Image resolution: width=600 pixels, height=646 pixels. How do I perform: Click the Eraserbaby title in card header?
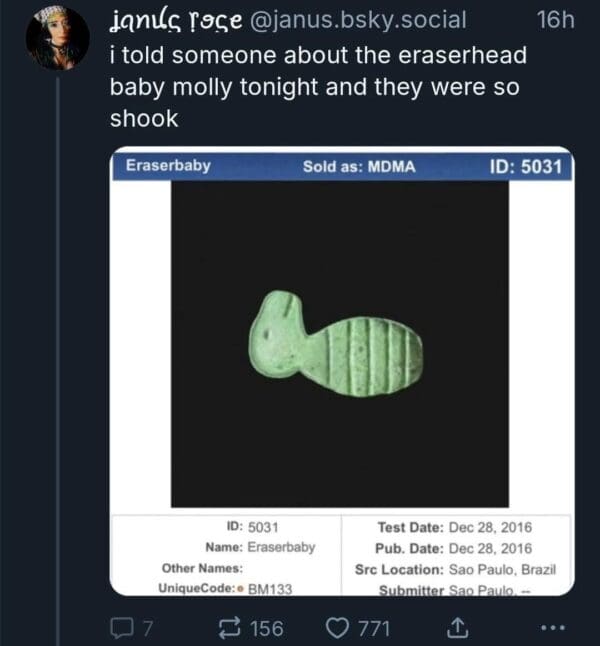tap(168, 165)
